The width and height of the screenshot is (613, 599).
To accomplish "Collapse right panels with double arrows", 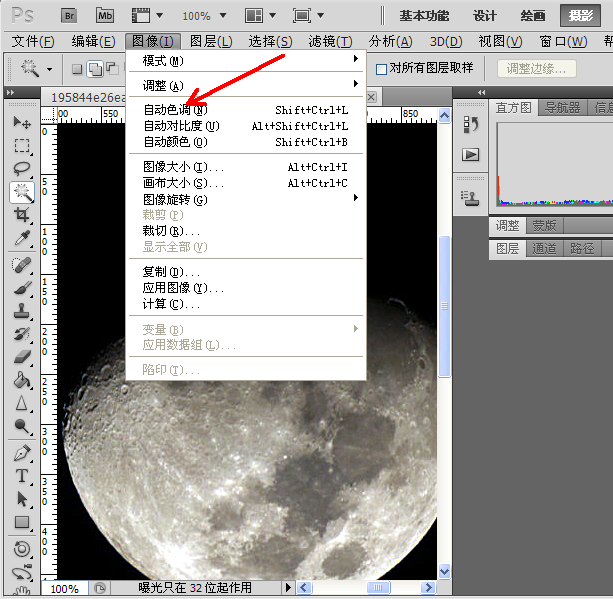I will pyautogui.click(x=482, y=93).
